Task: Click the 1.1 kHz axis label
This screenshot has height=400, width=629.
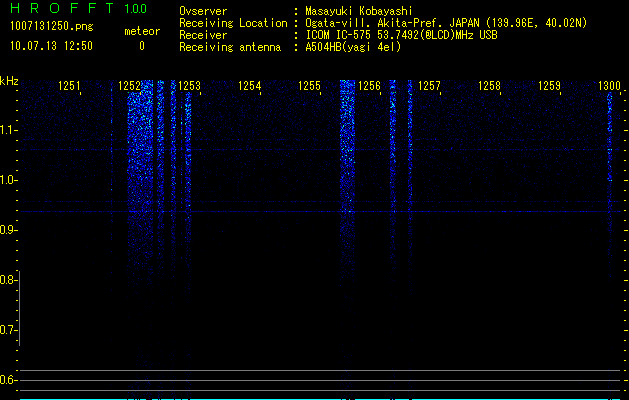Action: point(8,130)
